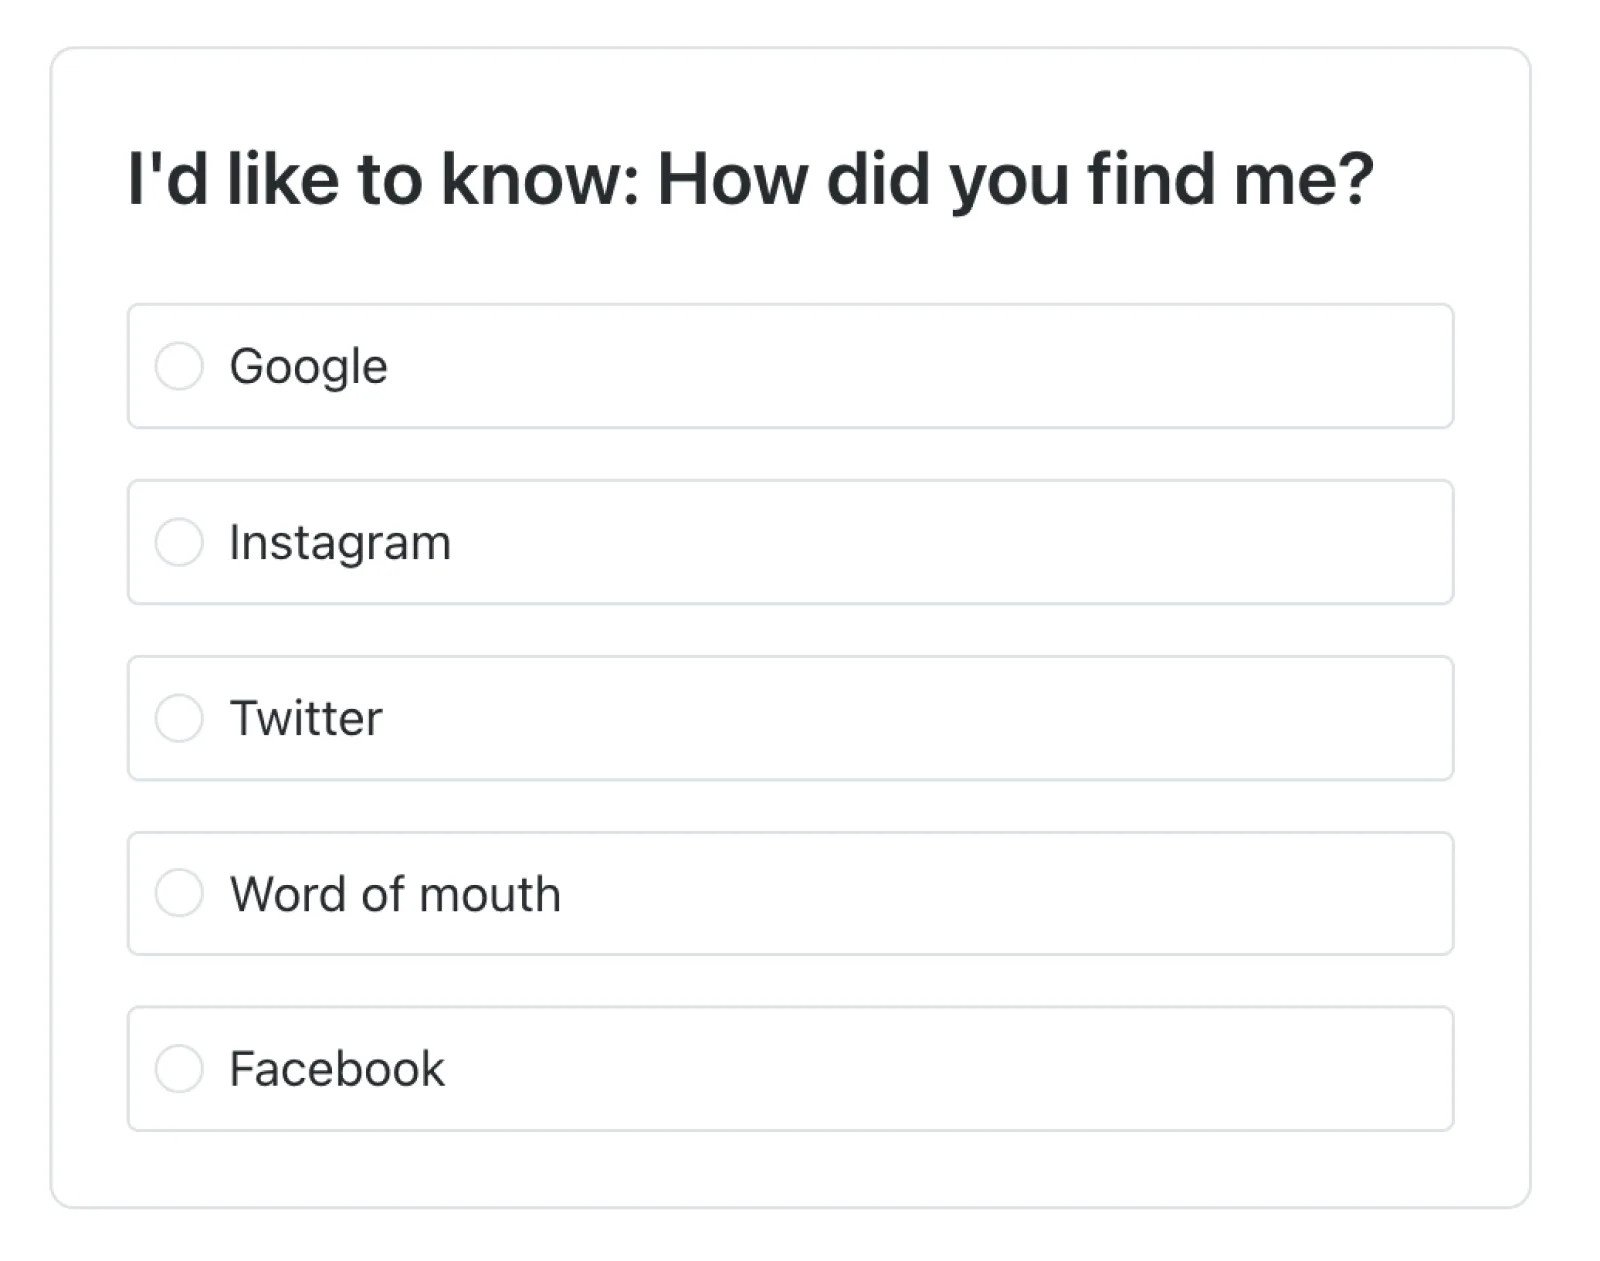Click the word 'mouth' in fourth option
Viewport: 1600px width, 1261px height.
coord(490,894)
